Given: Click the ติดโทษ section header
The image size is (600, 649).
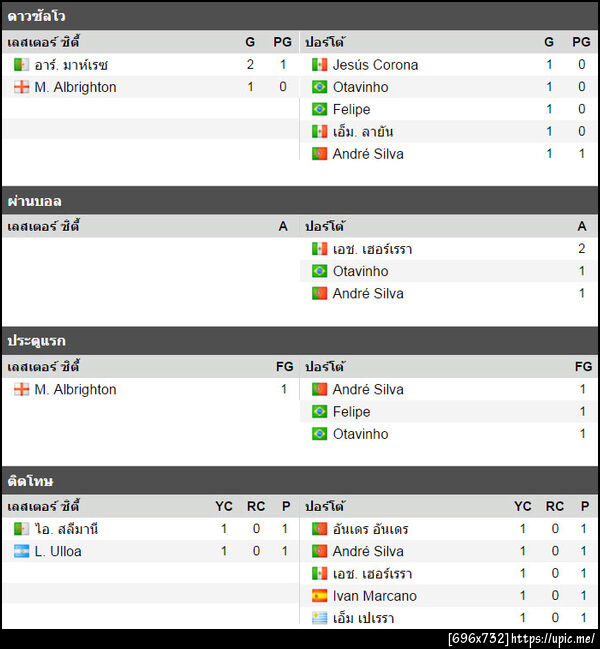Looking at the screenshot, I should click(31, 481).
